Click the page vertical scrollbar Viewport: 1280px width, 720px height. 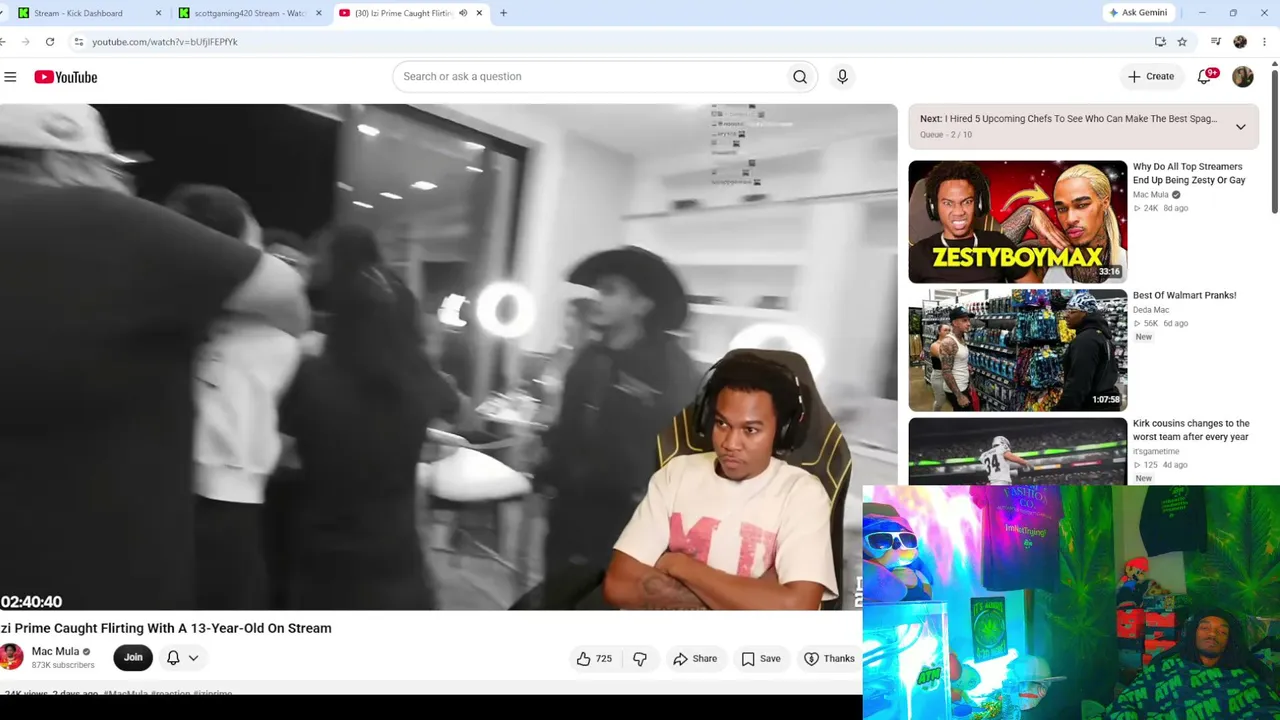tap(1275, 140)
